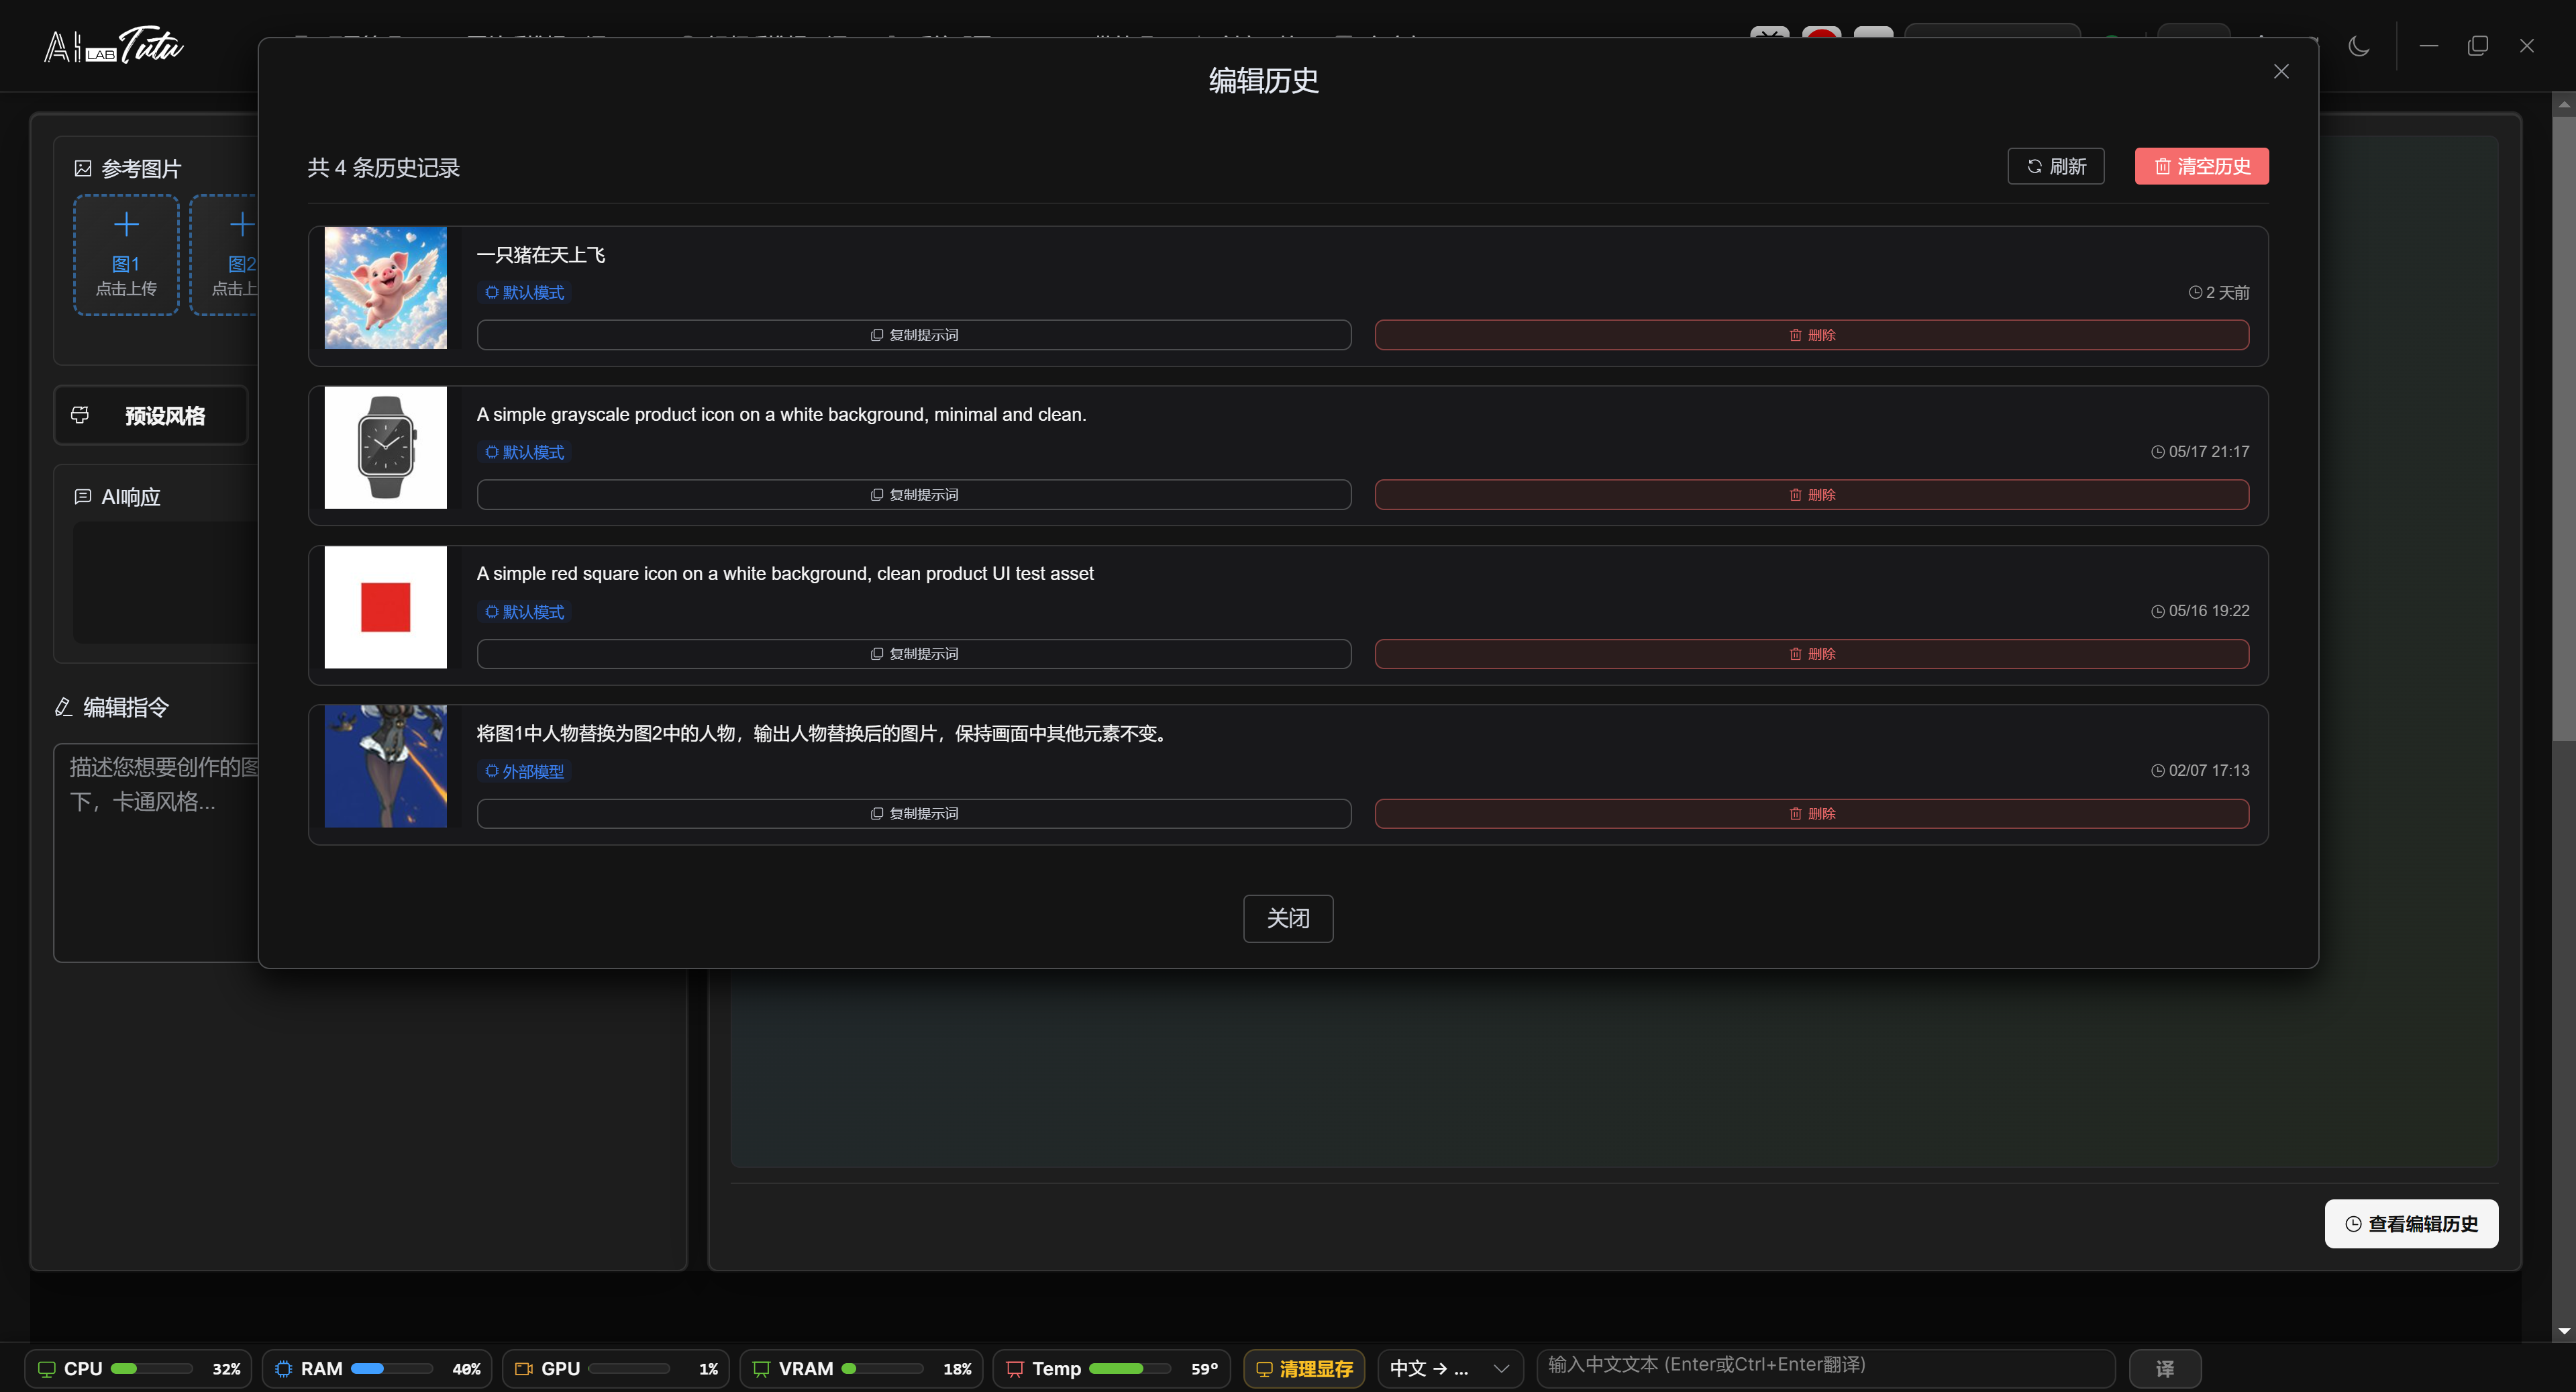Delete the red square icon record

pyautogui.click(x=1812, y=654)
